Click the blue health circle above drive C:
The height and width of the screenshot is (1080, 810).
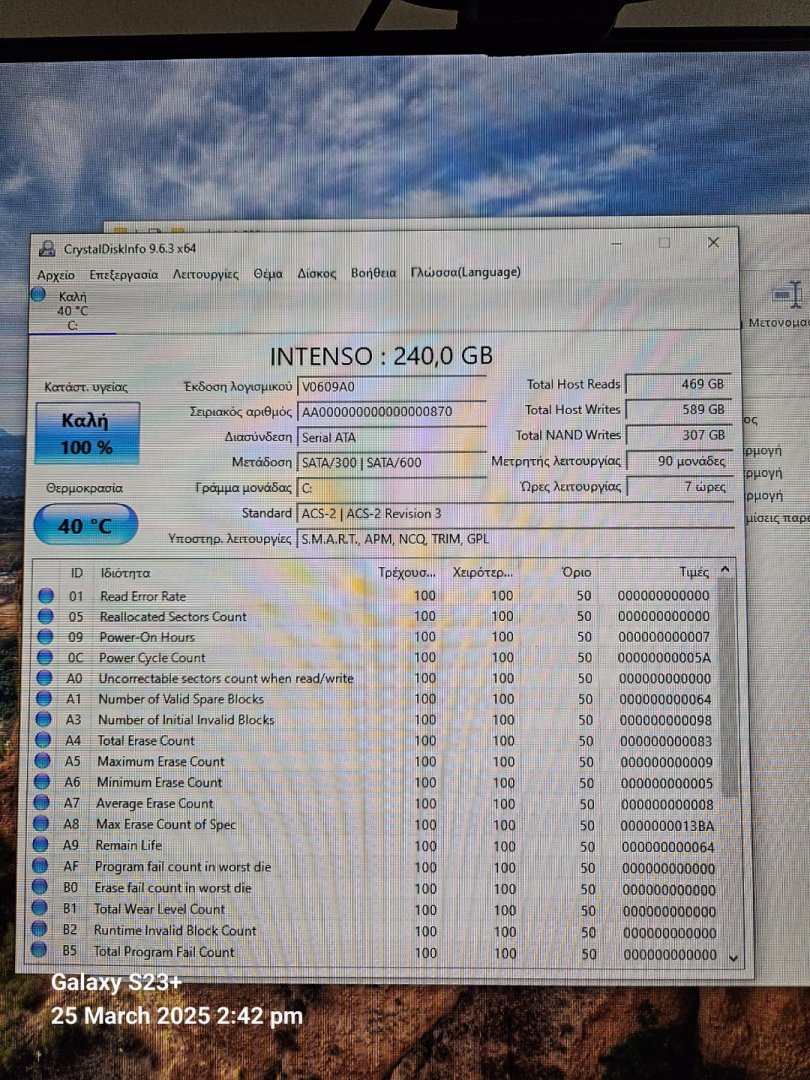[39, 295]
